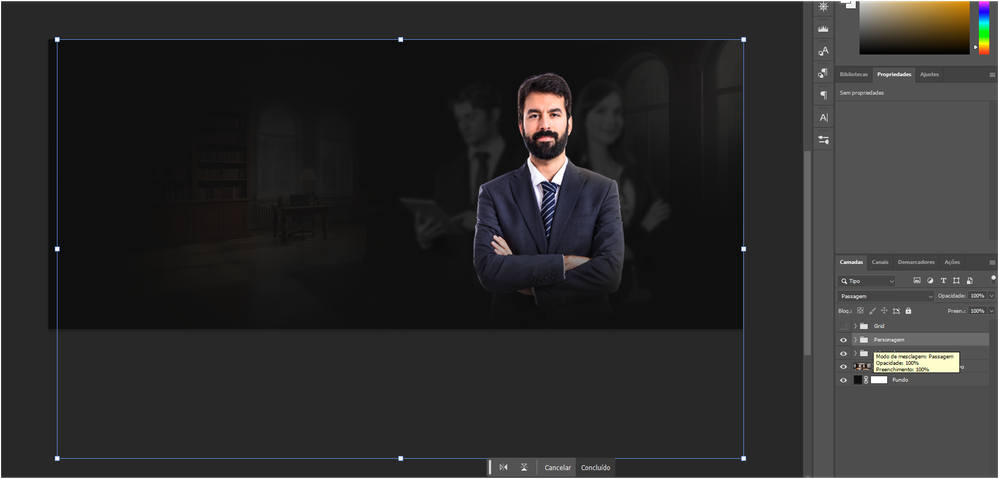The width and height of the screenshot is (999, 479).
Task: Prevent auto-nesting into artboards lock
Action: (x=896, y=311)
